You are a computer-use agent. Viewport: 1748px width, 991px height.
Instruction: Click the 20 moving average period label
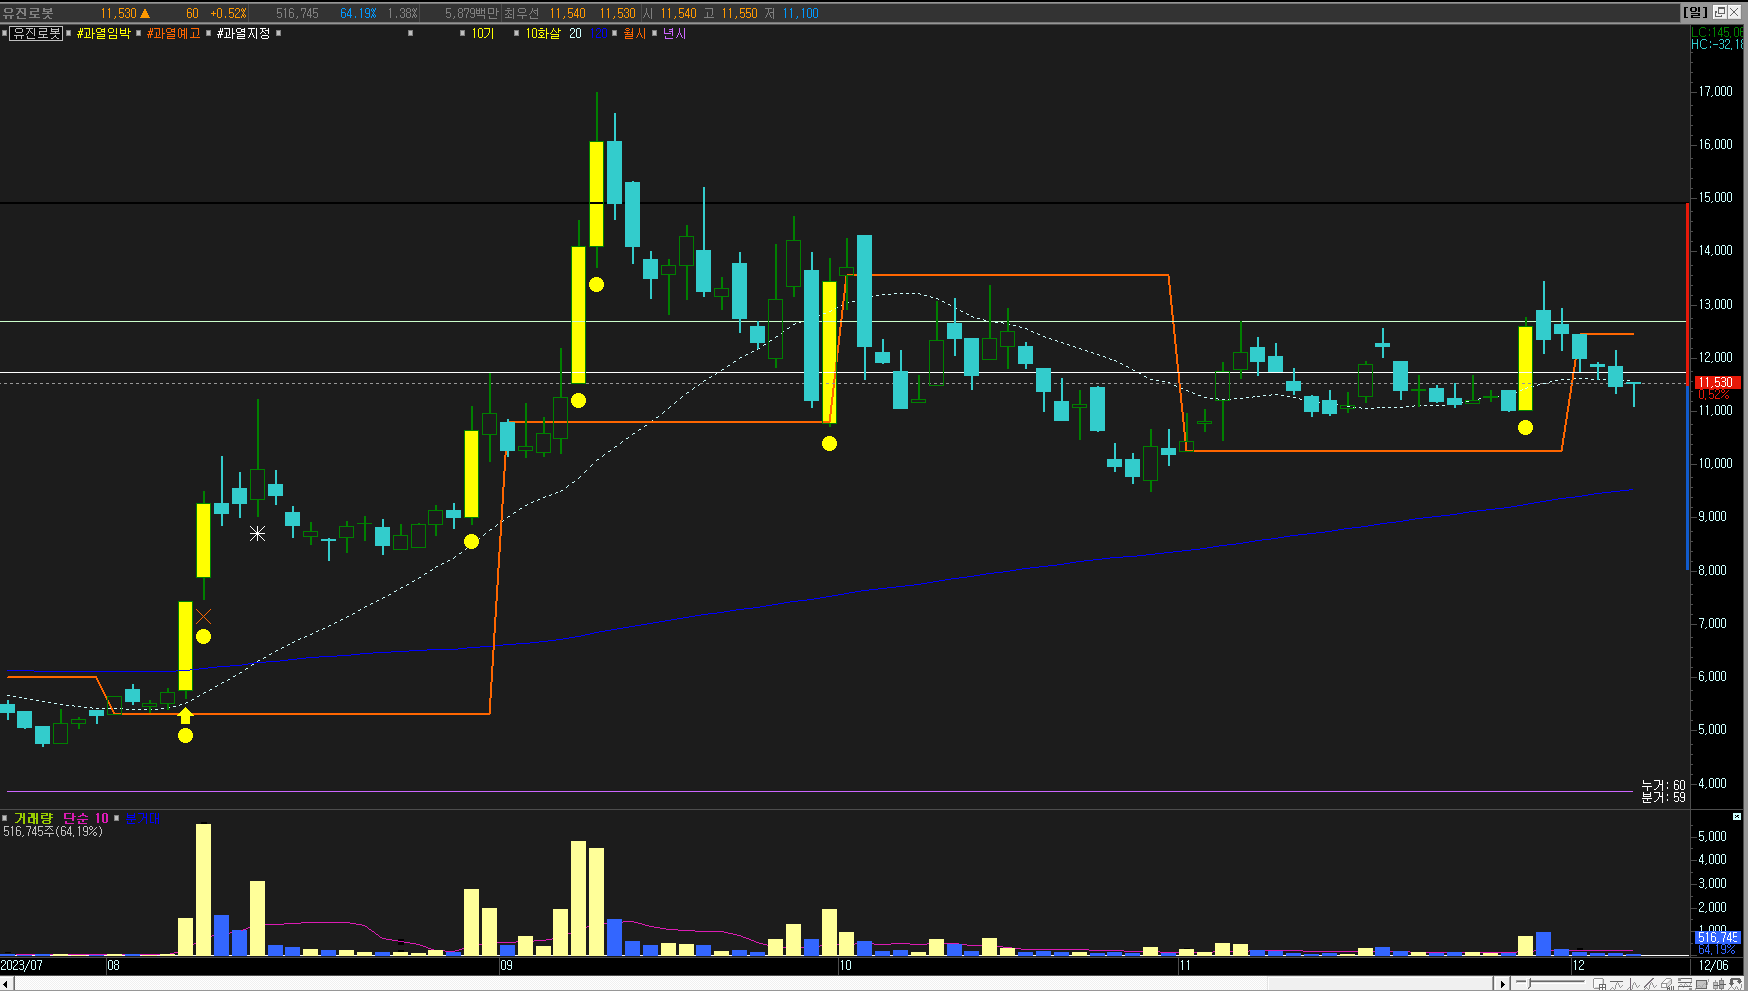[x=575, y=33]
